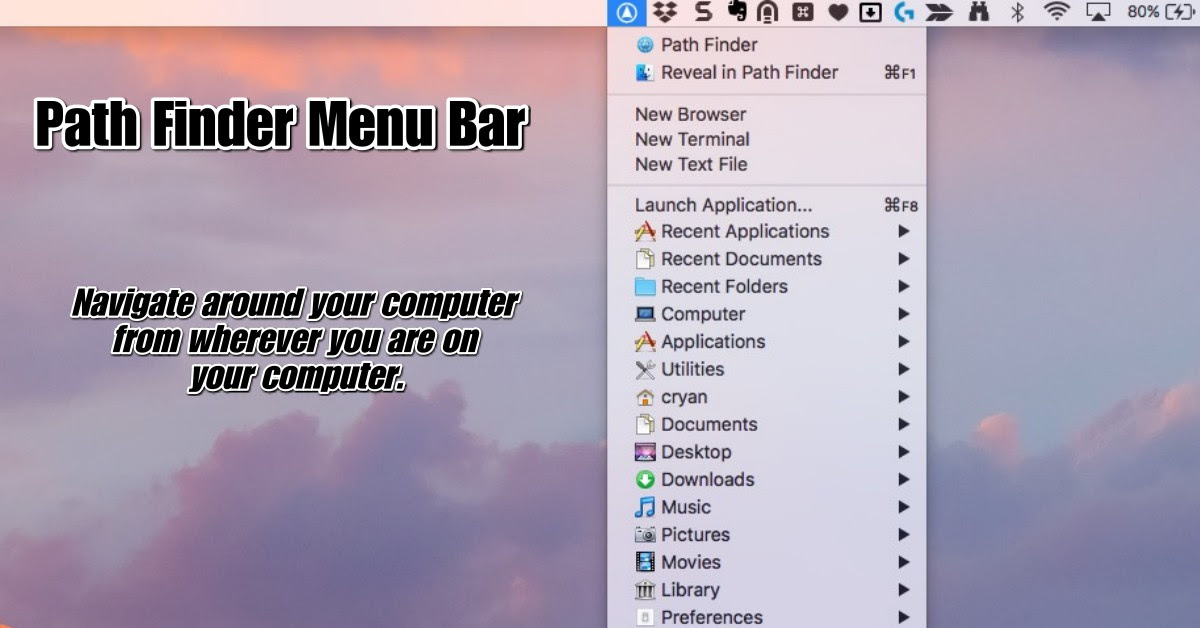The height and width of the screenshot is (628, 1200).
Task: Click the cryan home icon
Action: (x=645, y=397)
